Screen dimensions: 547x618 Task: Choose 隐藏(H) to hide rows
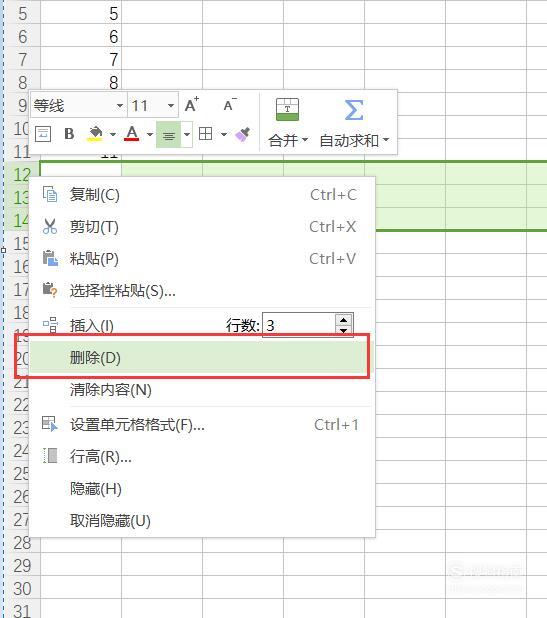[202, 489]
